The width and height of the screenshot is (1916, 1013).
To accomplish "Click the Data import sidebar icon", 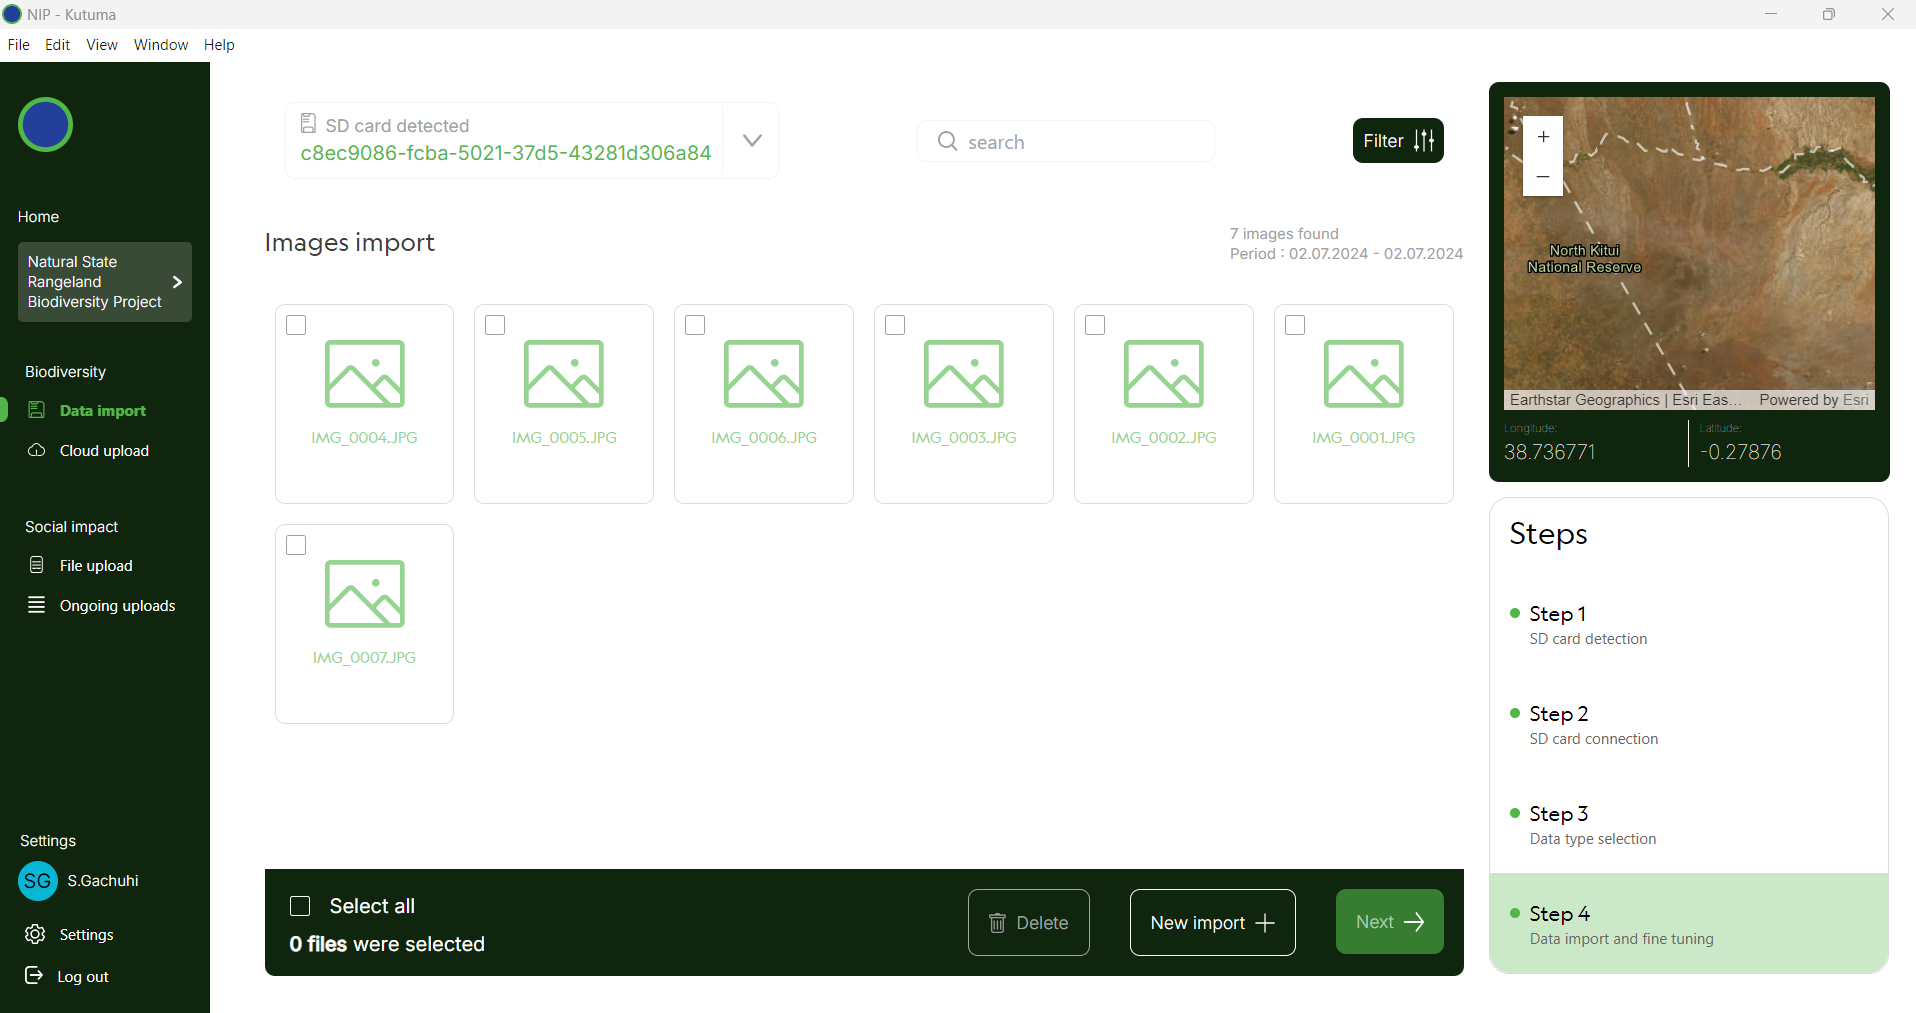I will [x=37, y=410].
